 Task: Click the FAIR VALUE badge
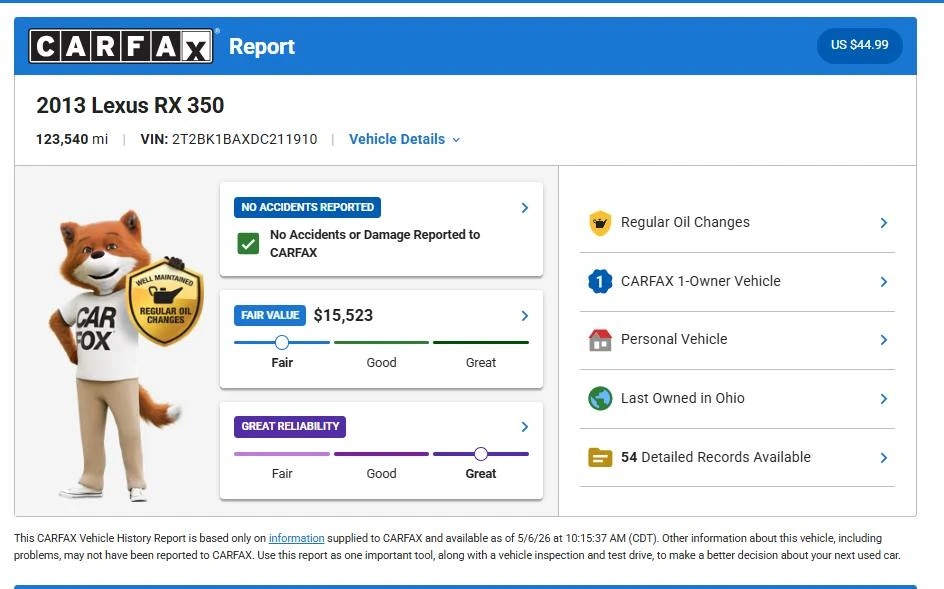pos(270,315)
